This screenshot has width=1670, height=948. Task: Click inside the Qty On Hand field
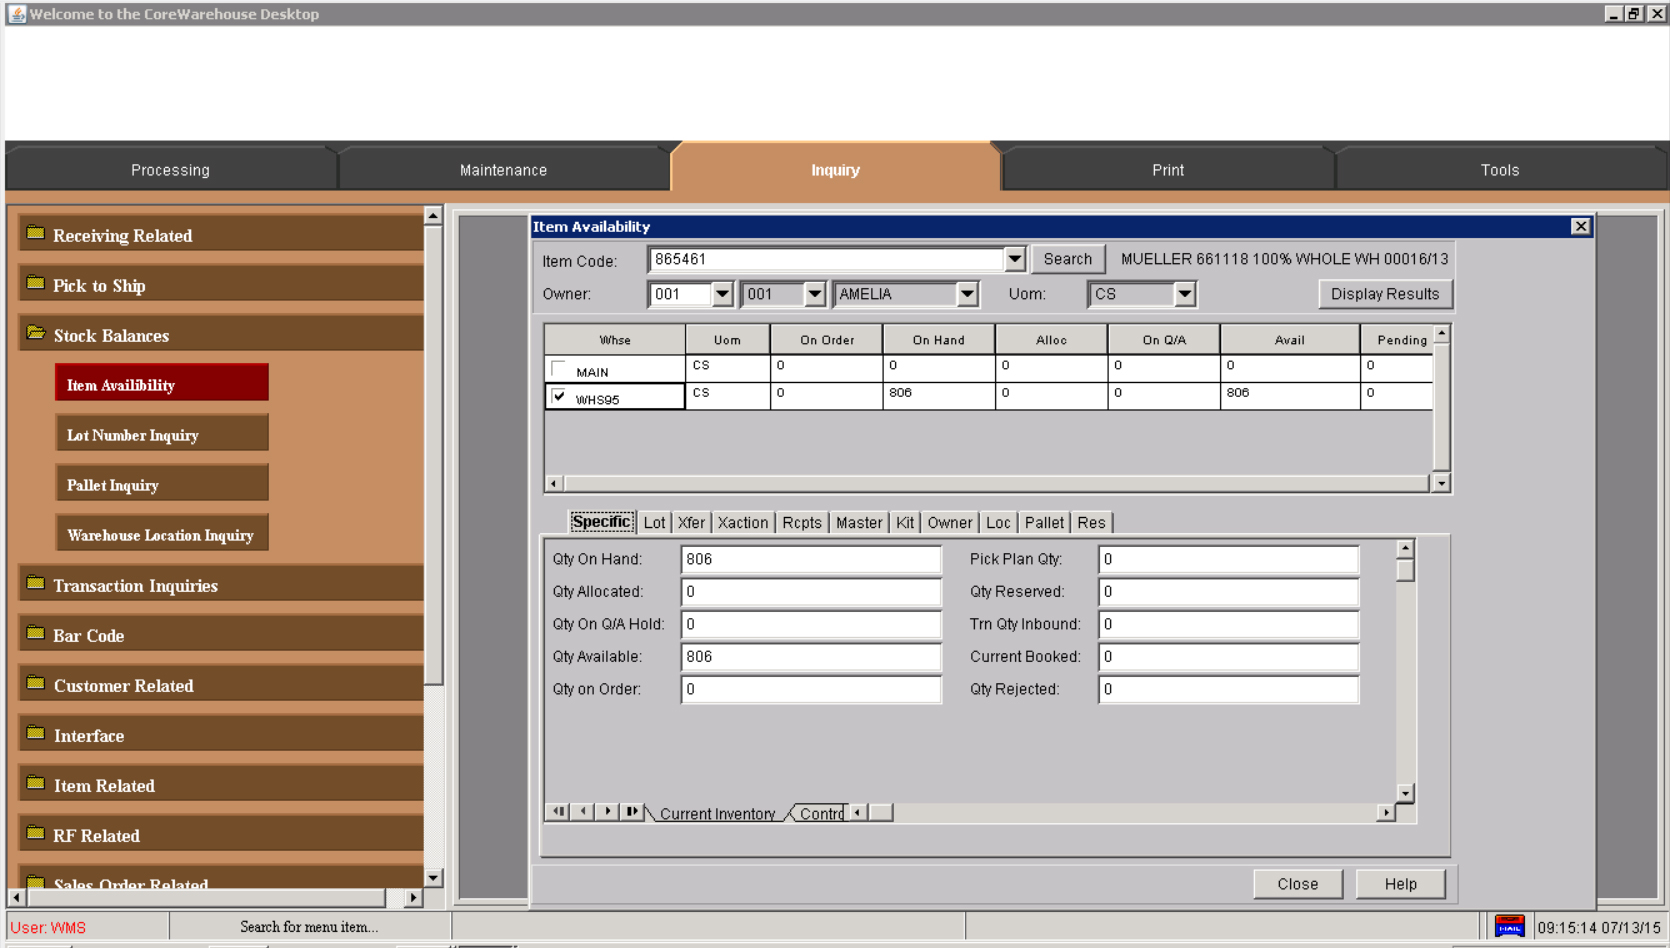coord(810,559)
